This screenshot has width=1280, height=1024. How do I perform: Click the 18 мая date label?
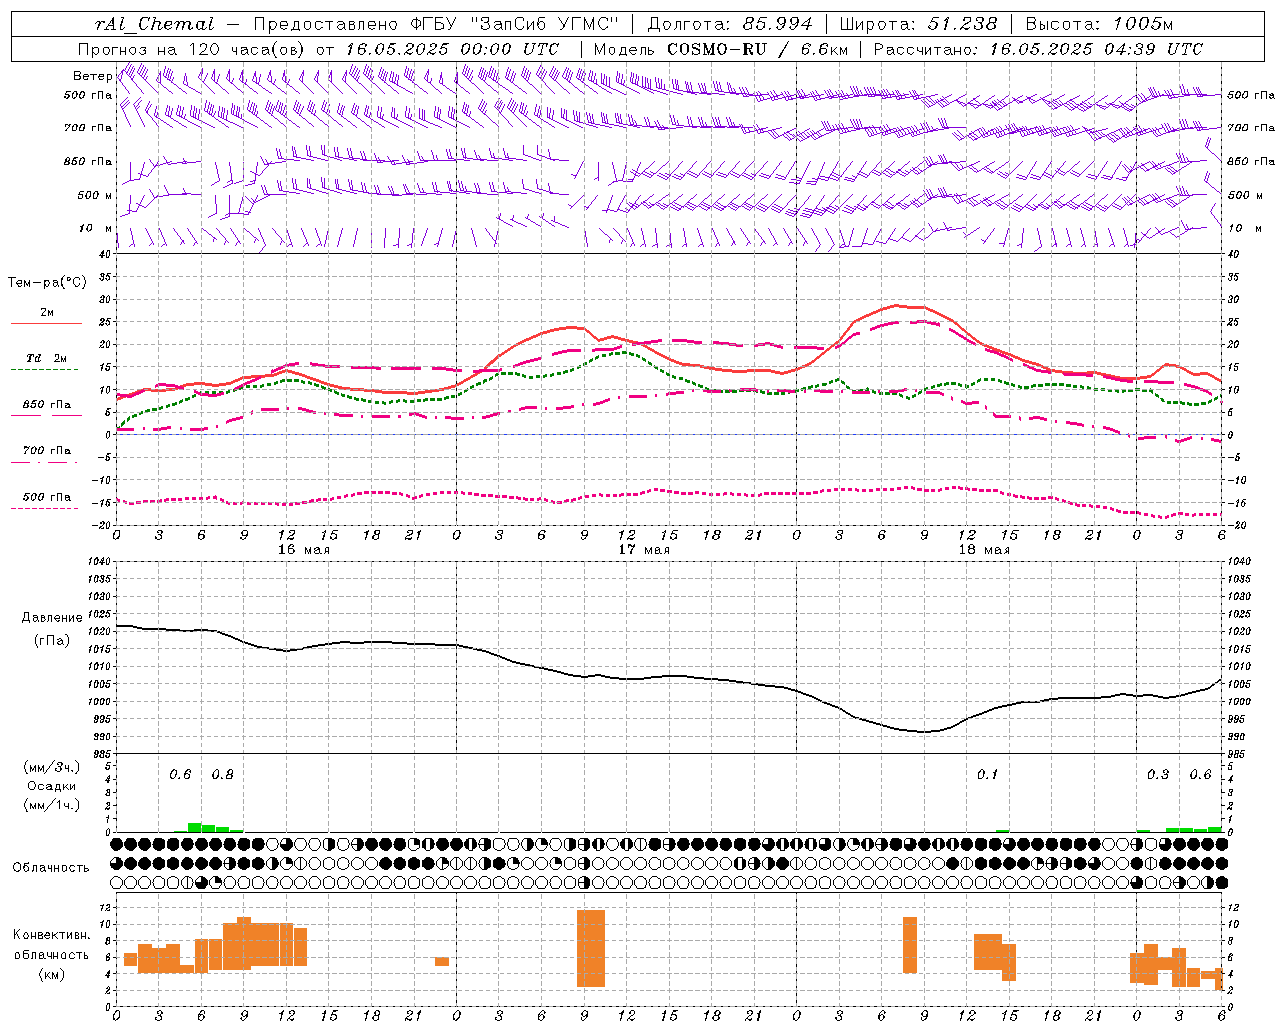[984, 550]
